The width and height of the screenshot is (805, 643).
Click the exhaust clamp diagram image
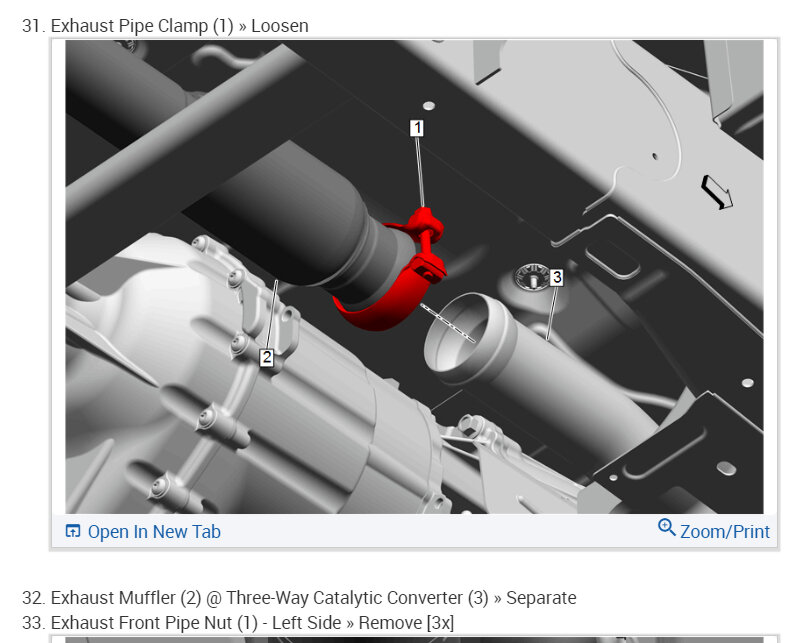414,277
